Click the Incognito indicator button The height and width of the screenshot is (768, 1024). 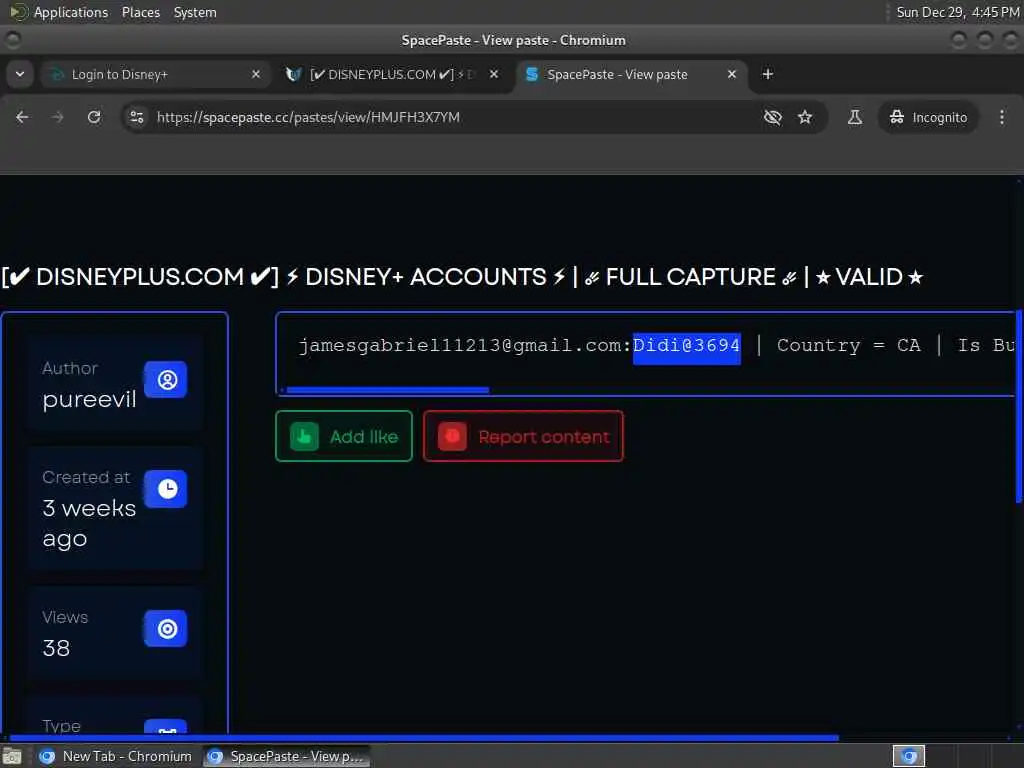pyautogui.click(x=928, y=117)
